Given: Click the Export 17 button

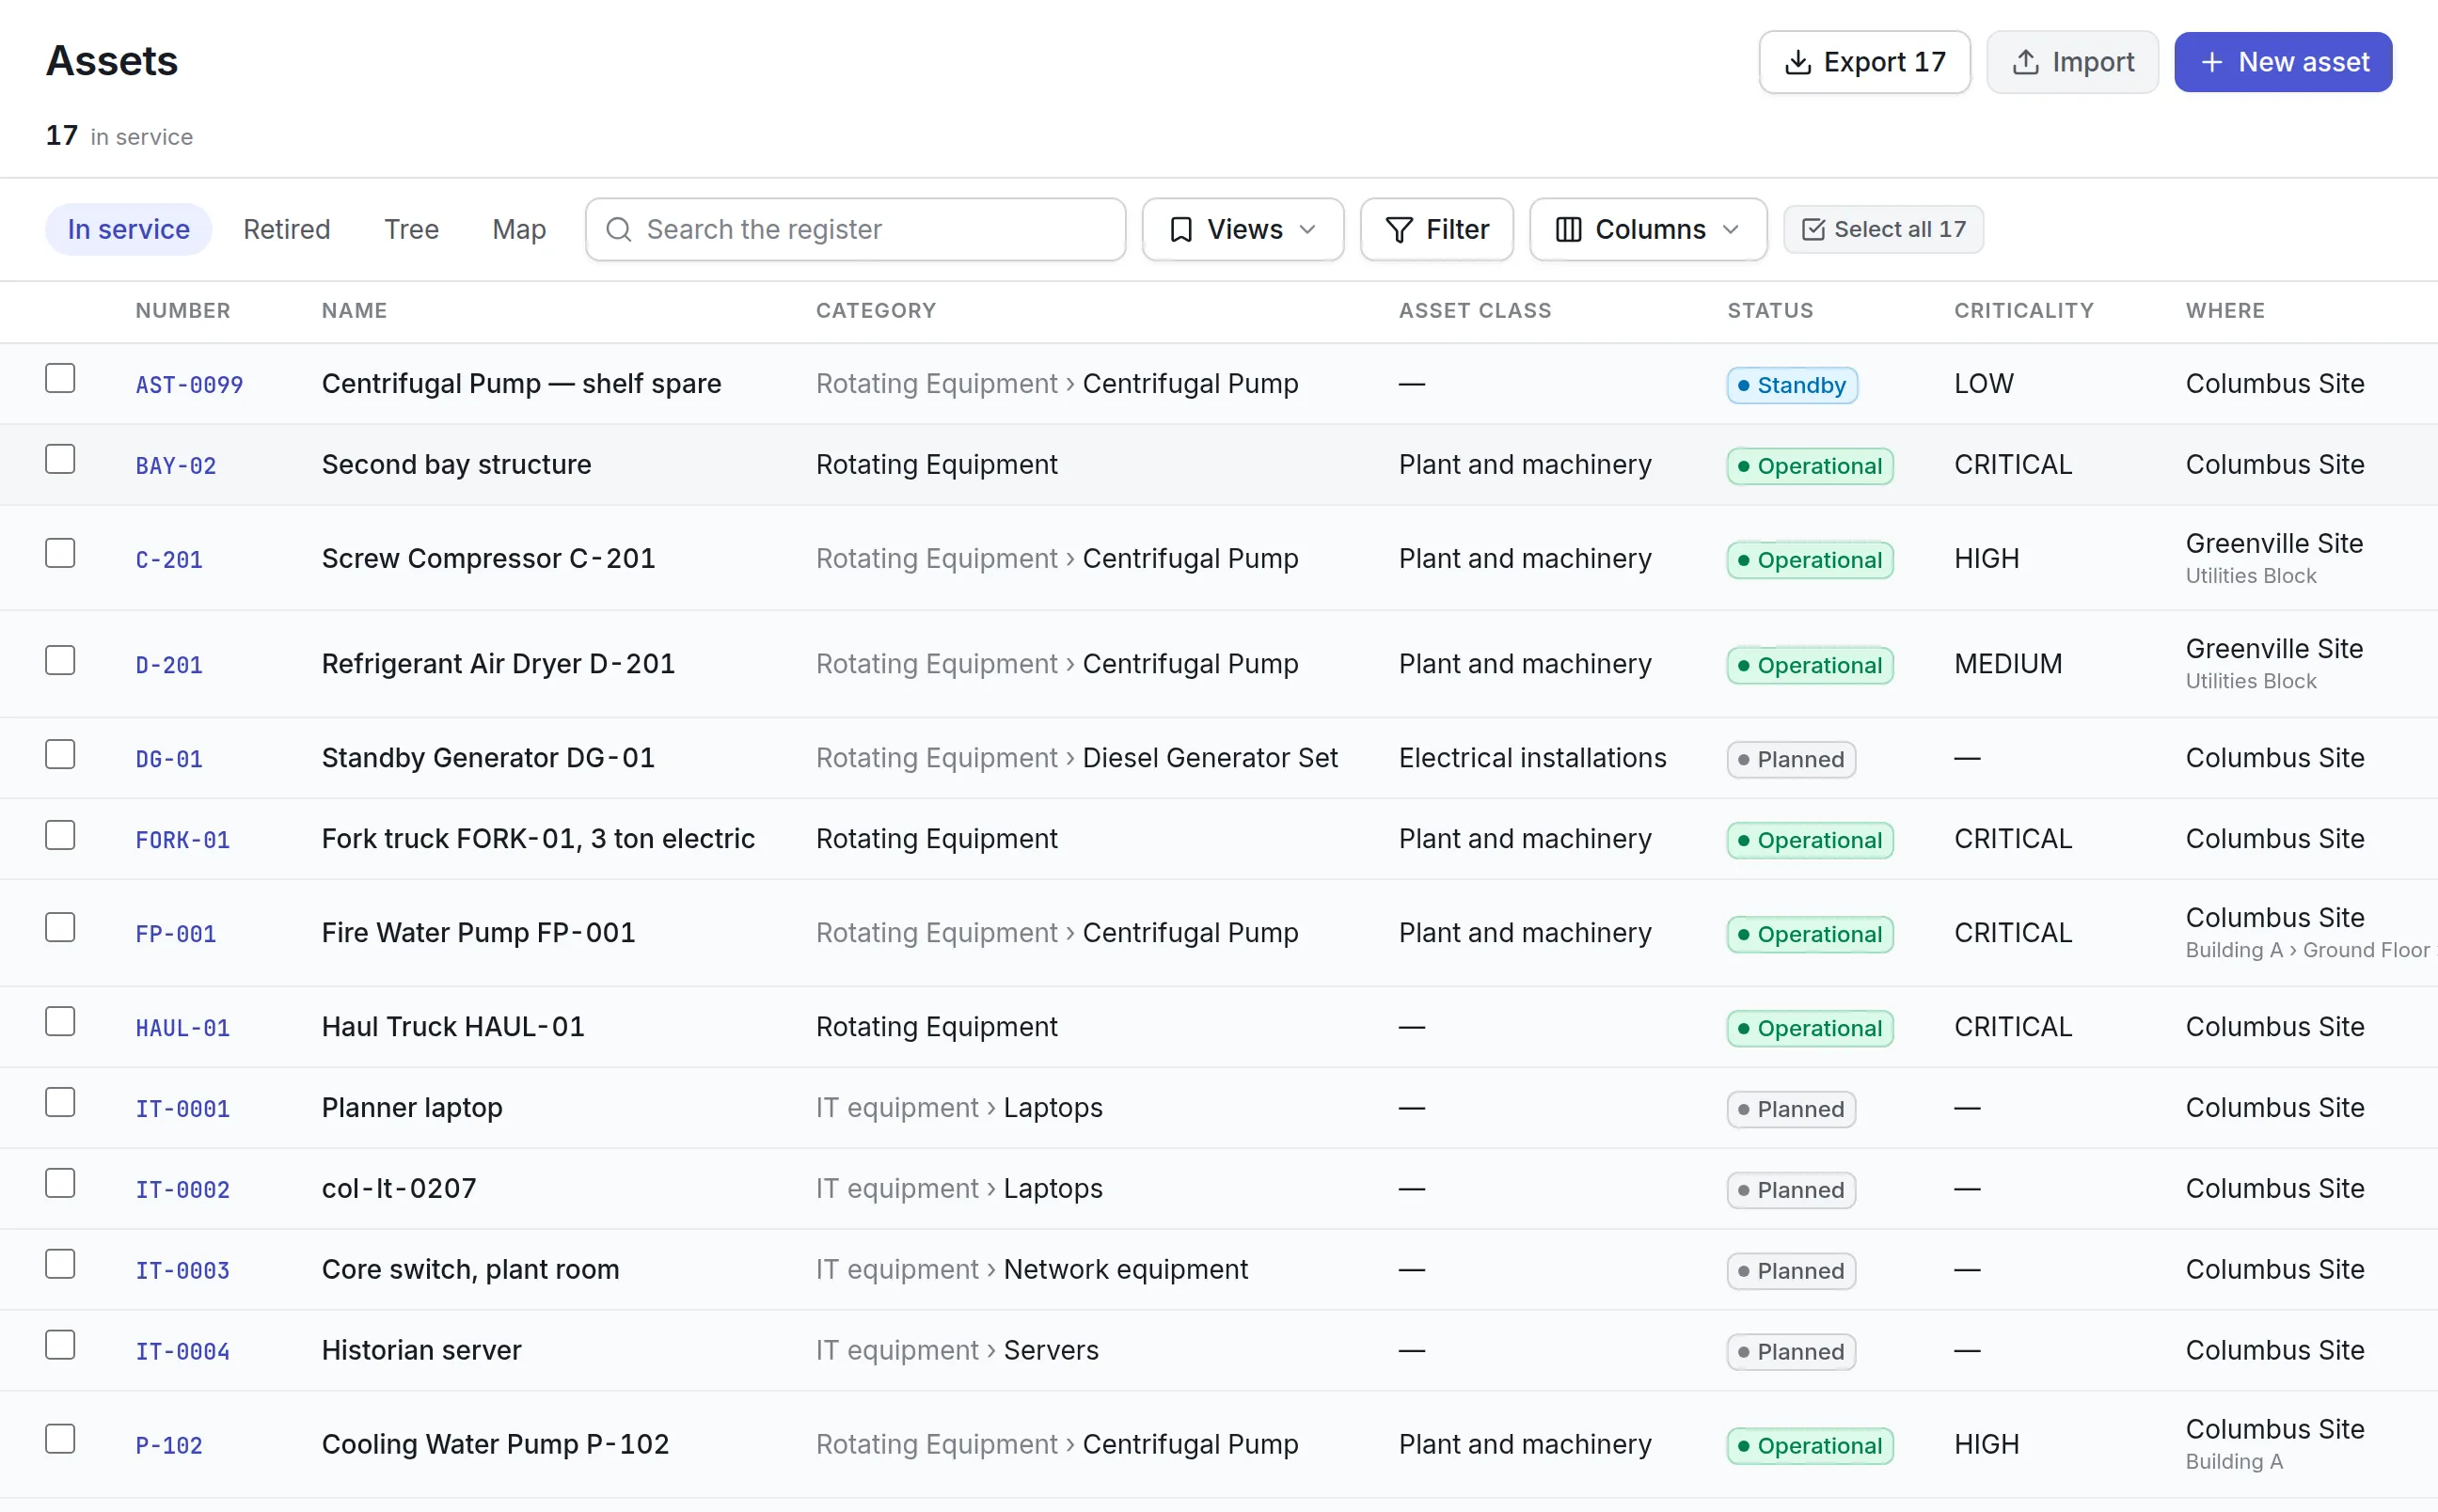Looking at the screenshot, I should (x=1864, y=62).
